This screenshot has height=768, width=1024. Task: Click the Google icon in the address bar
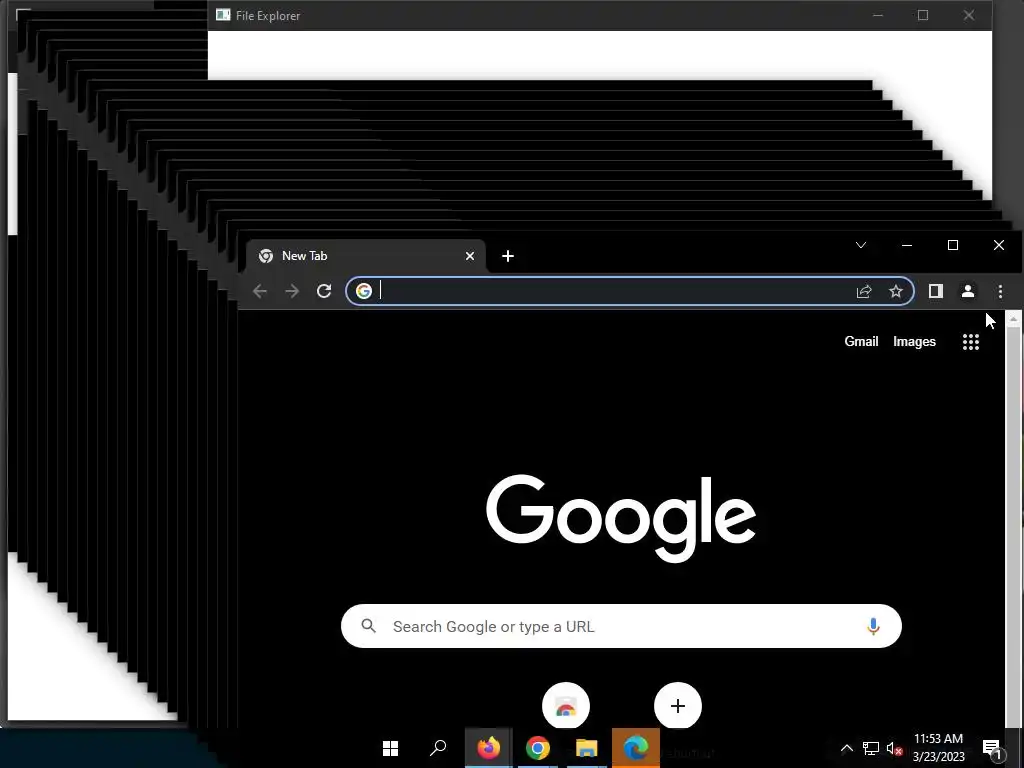364,291
